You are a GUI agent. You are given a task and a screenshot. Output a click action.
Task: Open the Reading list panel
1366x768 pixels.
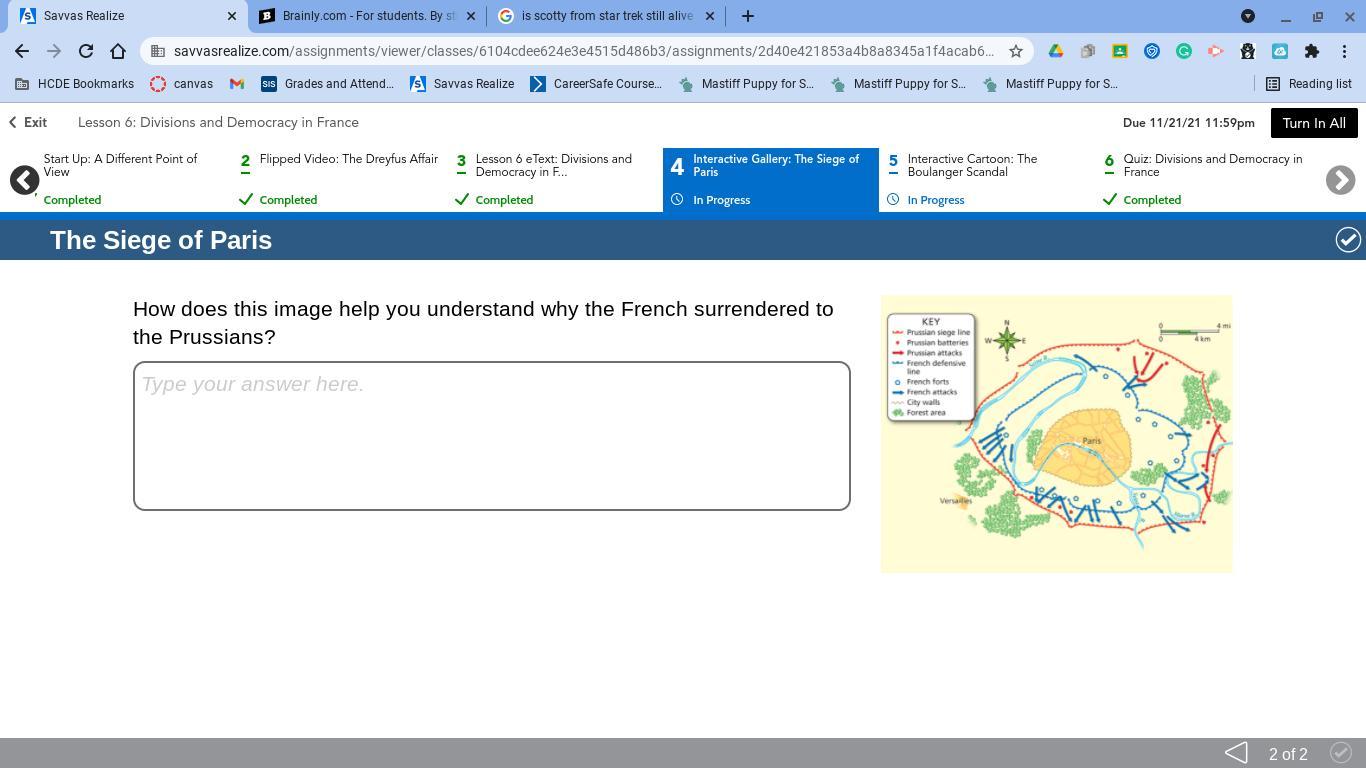(x=1309, y=84)
